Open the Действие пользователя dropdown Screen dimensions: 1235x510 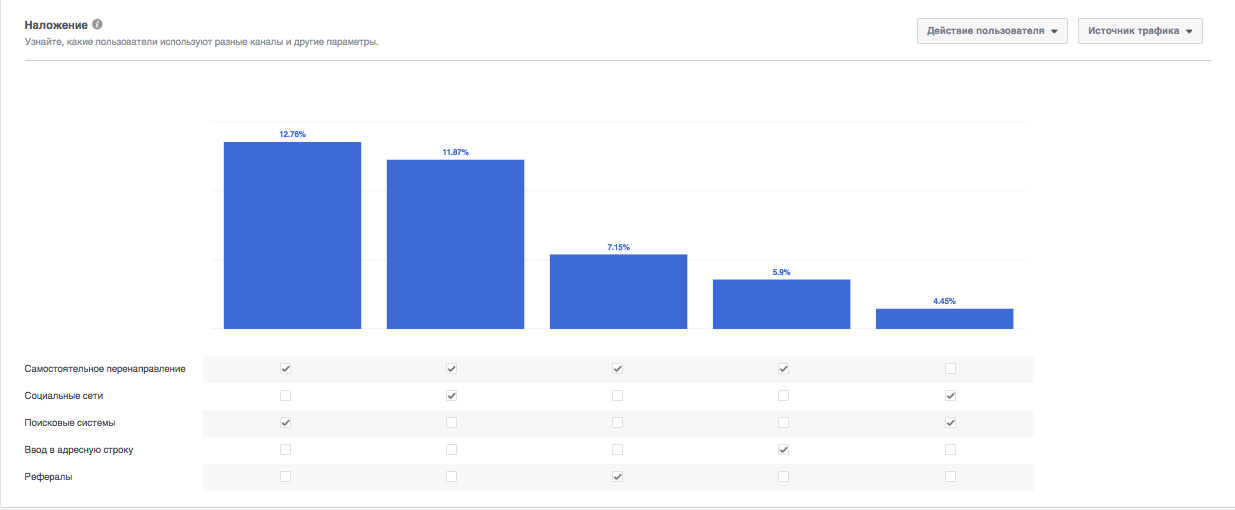(x=992, y=31)
